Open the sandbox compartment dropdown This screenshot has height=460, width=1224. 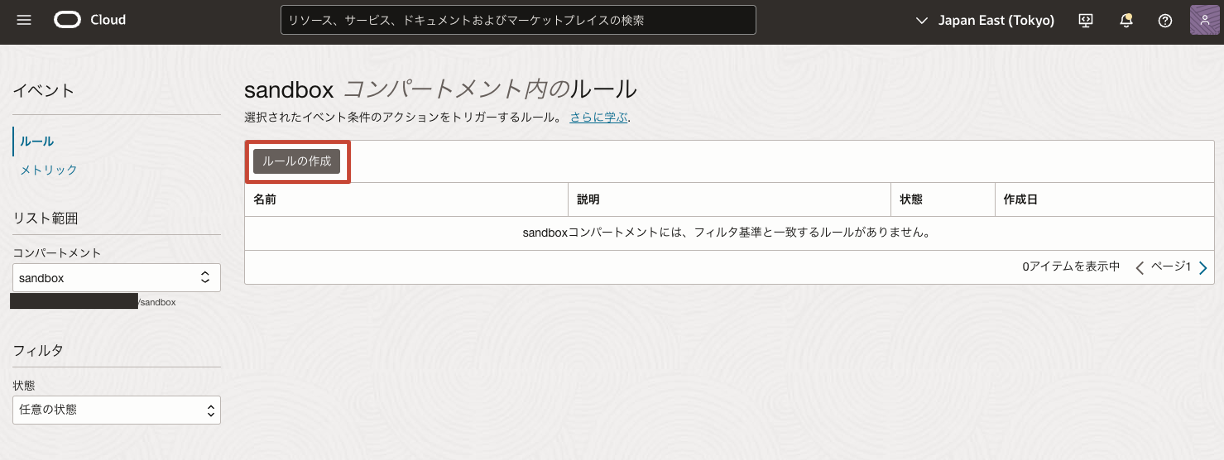click(116, 277)
